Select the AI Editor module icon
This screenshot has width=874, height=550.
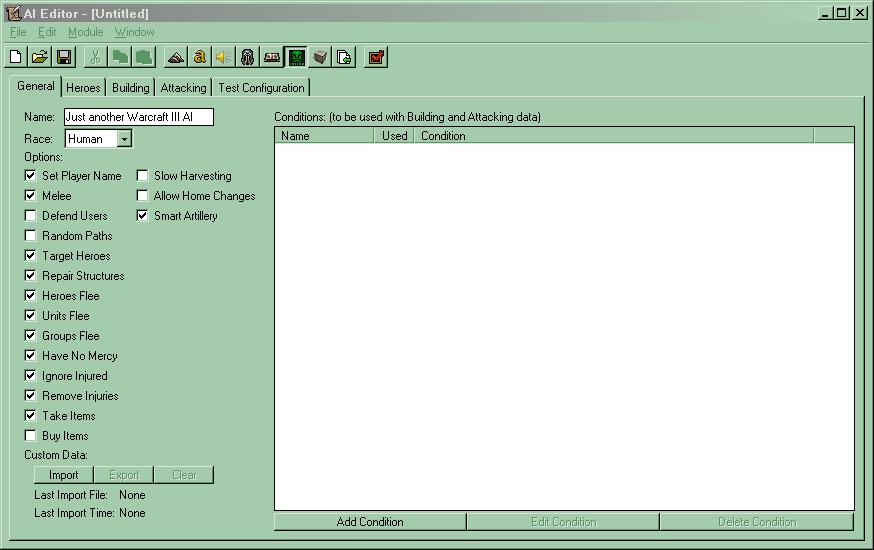(x=296, y=57)
